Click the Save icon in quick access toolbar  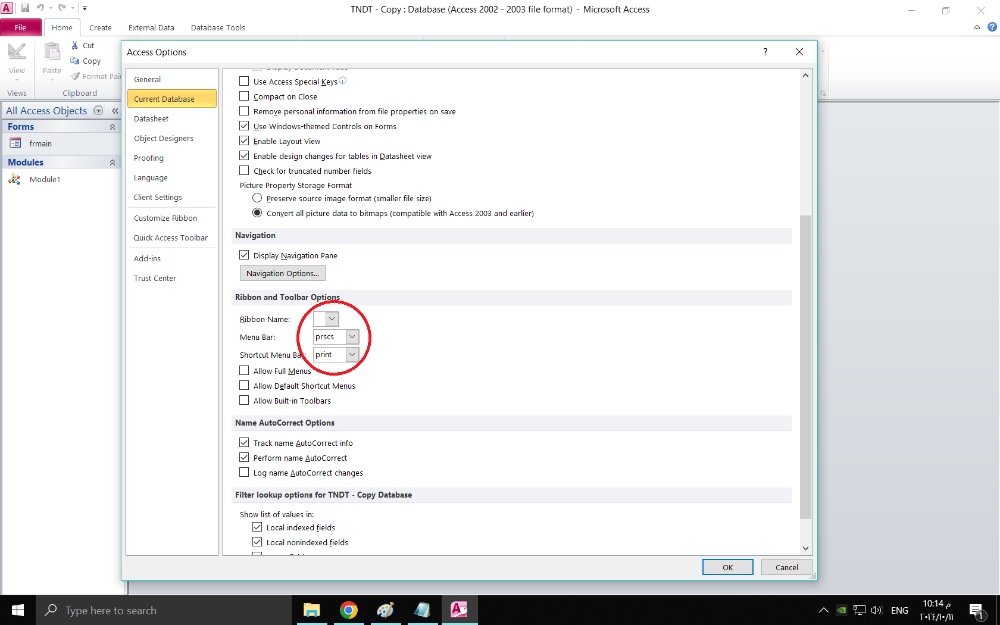pyautogui.click(x=25, y=8)
